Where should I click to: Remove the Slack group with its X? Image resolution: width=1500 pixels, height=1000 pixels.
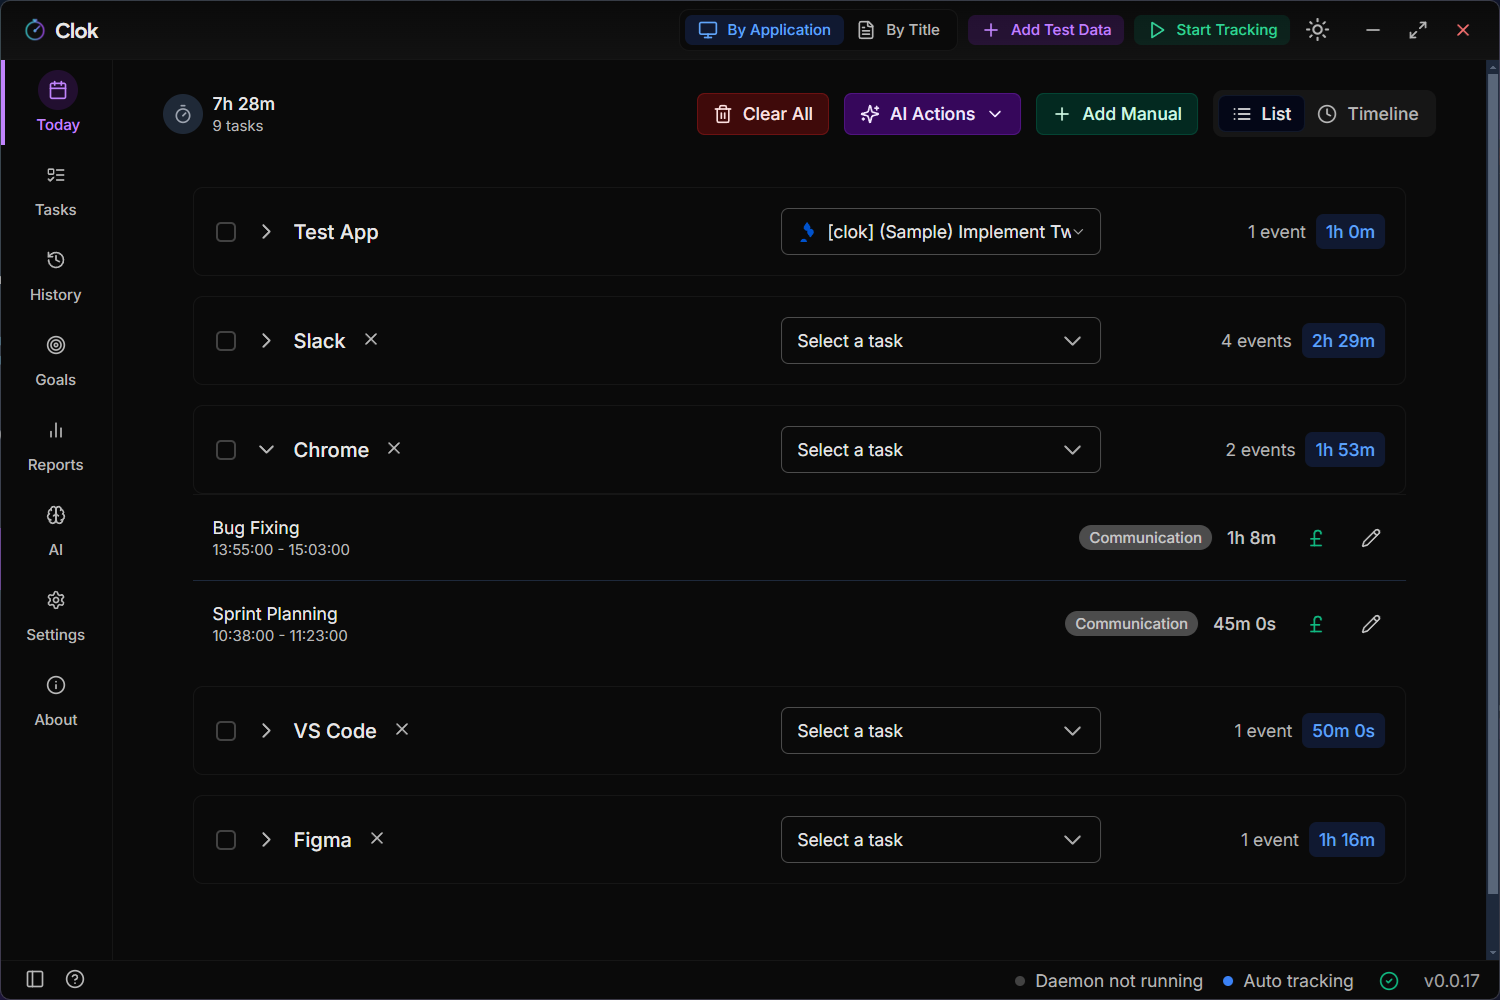(x=371, y=339)
